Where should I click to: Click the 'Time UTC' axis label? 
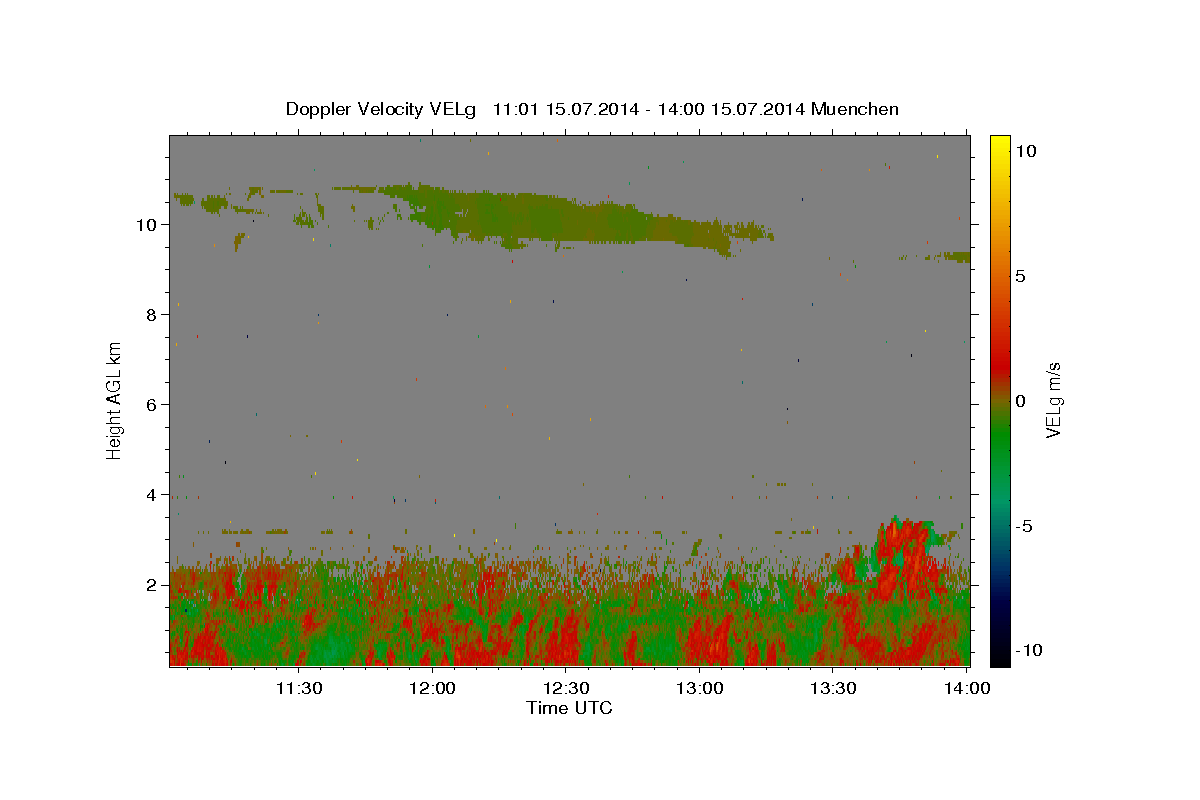(569, 708)
